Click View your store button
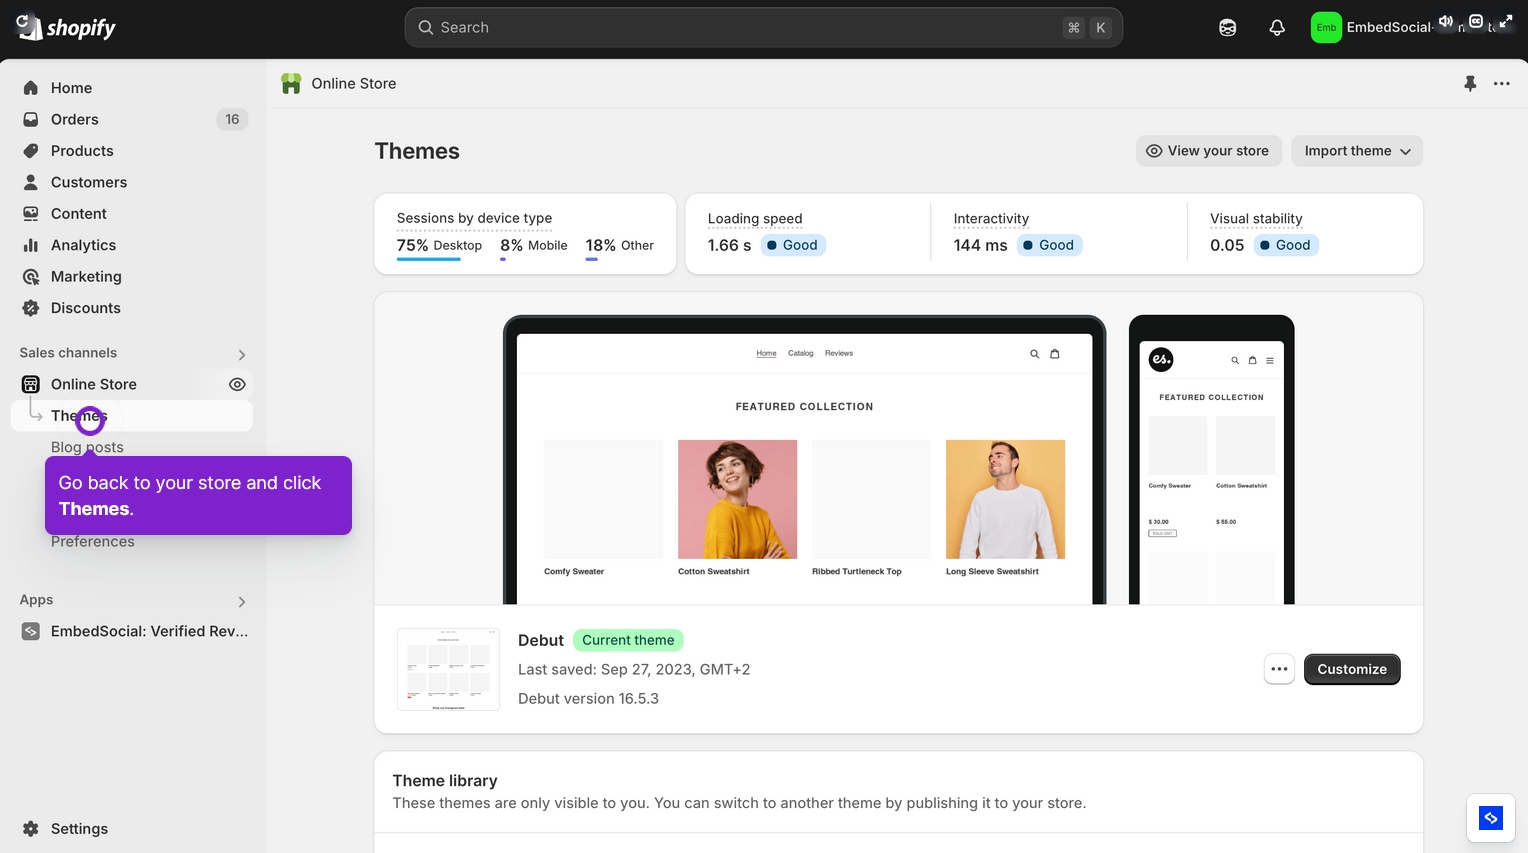1528x853 pixels. click(1207, 151)
